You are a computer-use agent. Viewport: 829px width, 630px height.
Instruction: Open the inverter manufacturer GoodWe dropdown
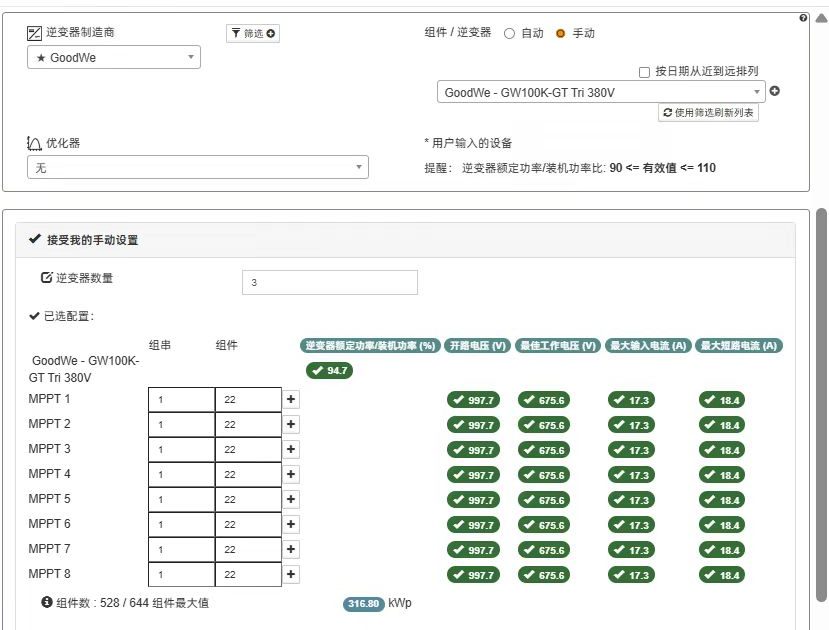114,57
